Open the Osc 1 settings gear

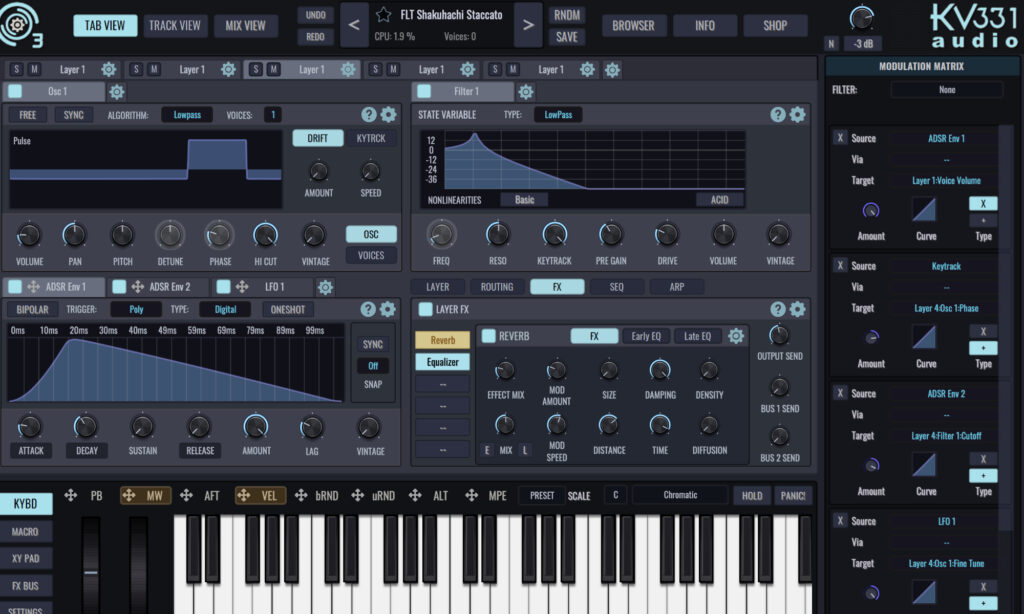point(115,90)
